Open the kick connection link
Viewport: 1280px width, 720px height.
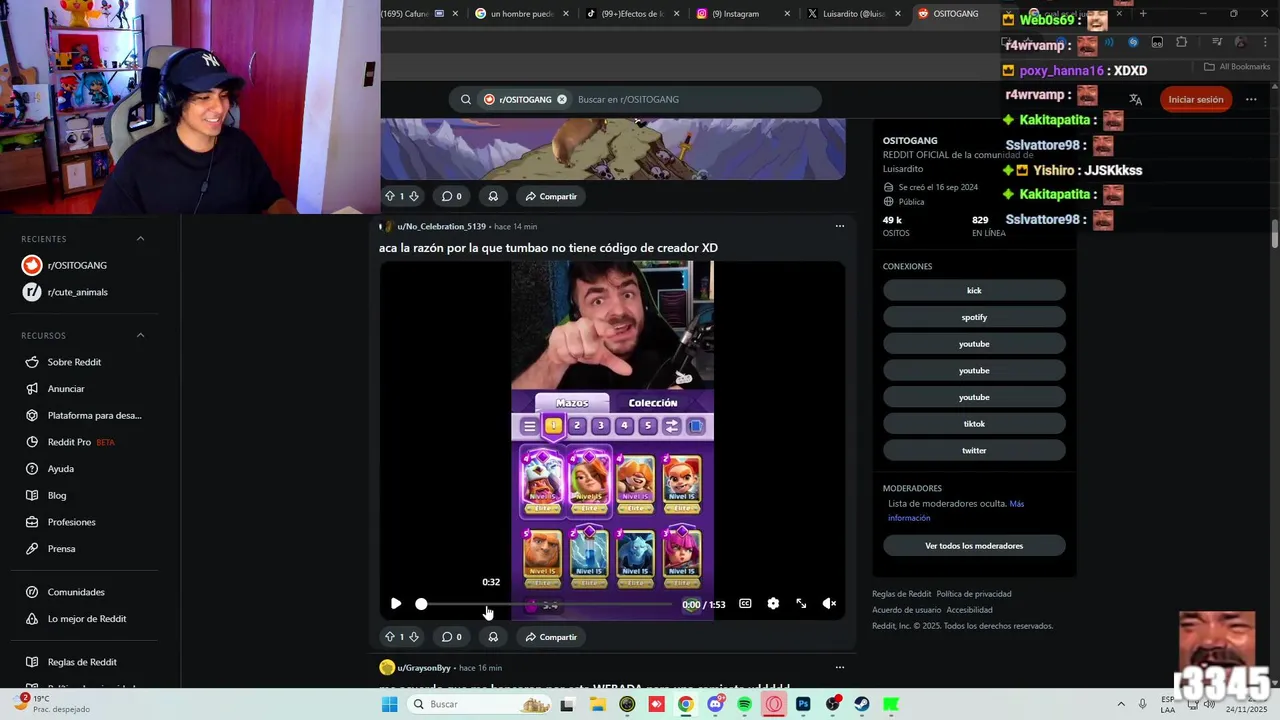pos(974,290)
